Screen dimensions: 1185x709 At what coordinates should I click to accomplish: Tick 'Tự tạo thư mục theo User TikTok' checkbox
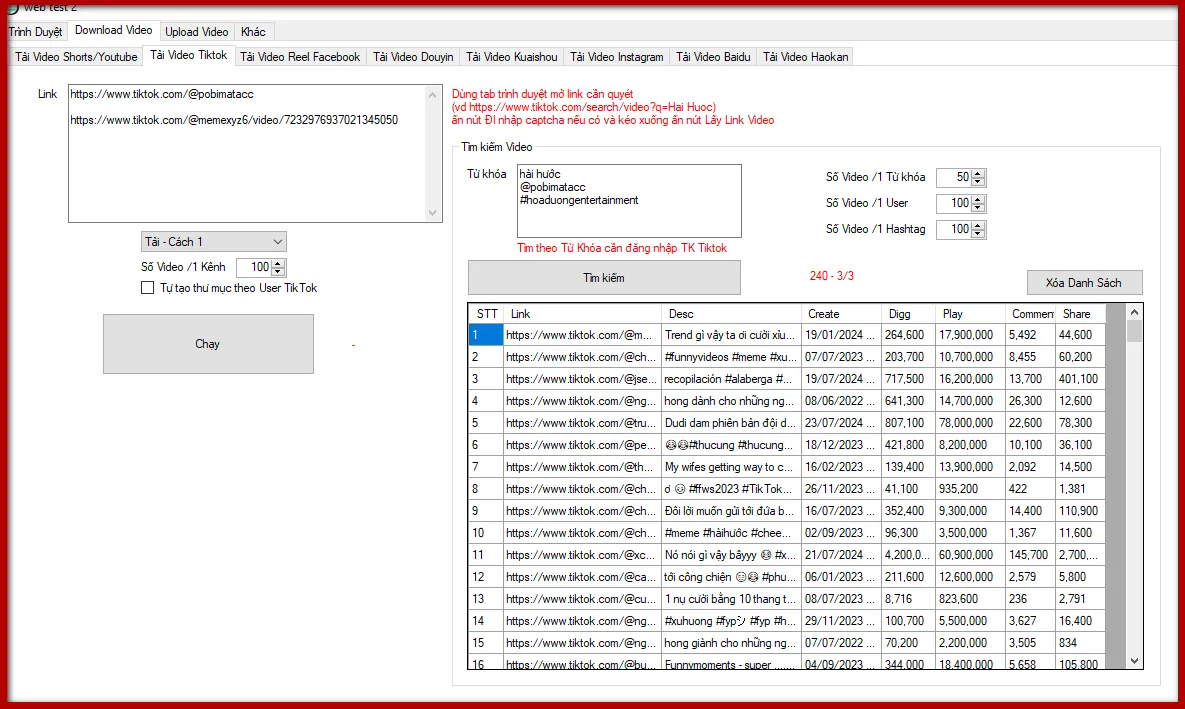[x=147, y=288]
